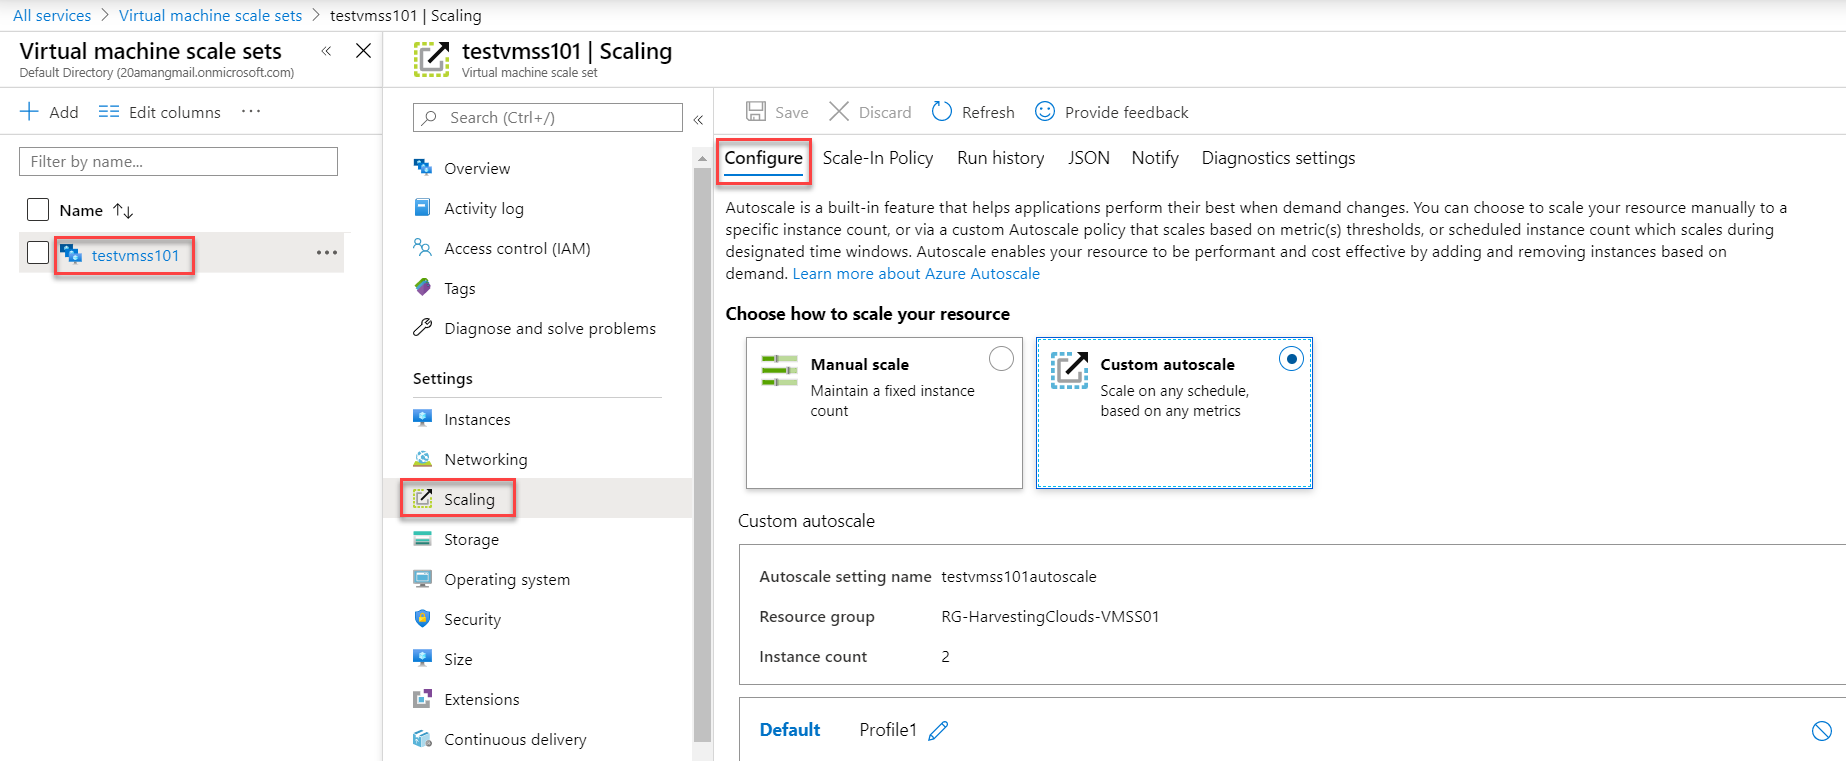The image size is (1846, 761).
Task: Edit Profile1 name with pencil icon
Action: coord(938,731)
